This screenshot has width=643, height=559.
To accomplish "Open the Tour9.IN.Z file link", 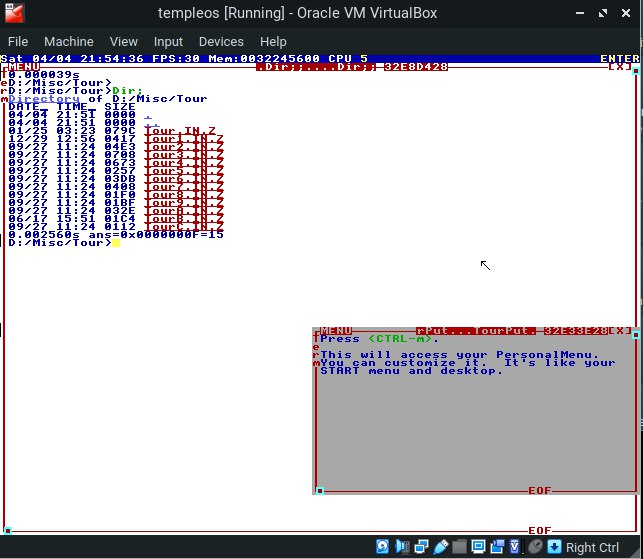I will click(x=184, y=203).
